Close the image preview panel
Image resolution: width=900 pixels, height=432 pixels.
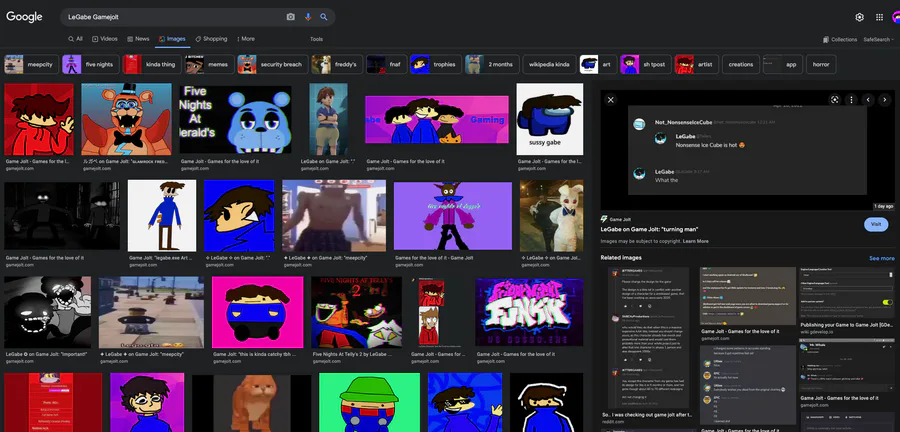(611, 100)
